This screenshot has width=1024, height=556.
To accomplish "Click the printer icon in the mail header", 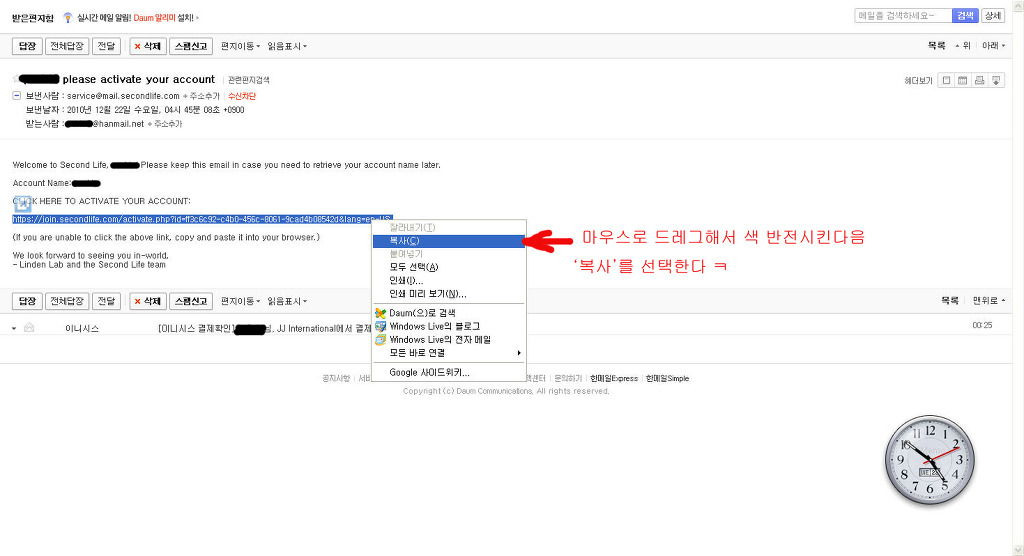I will pos(979,80).
